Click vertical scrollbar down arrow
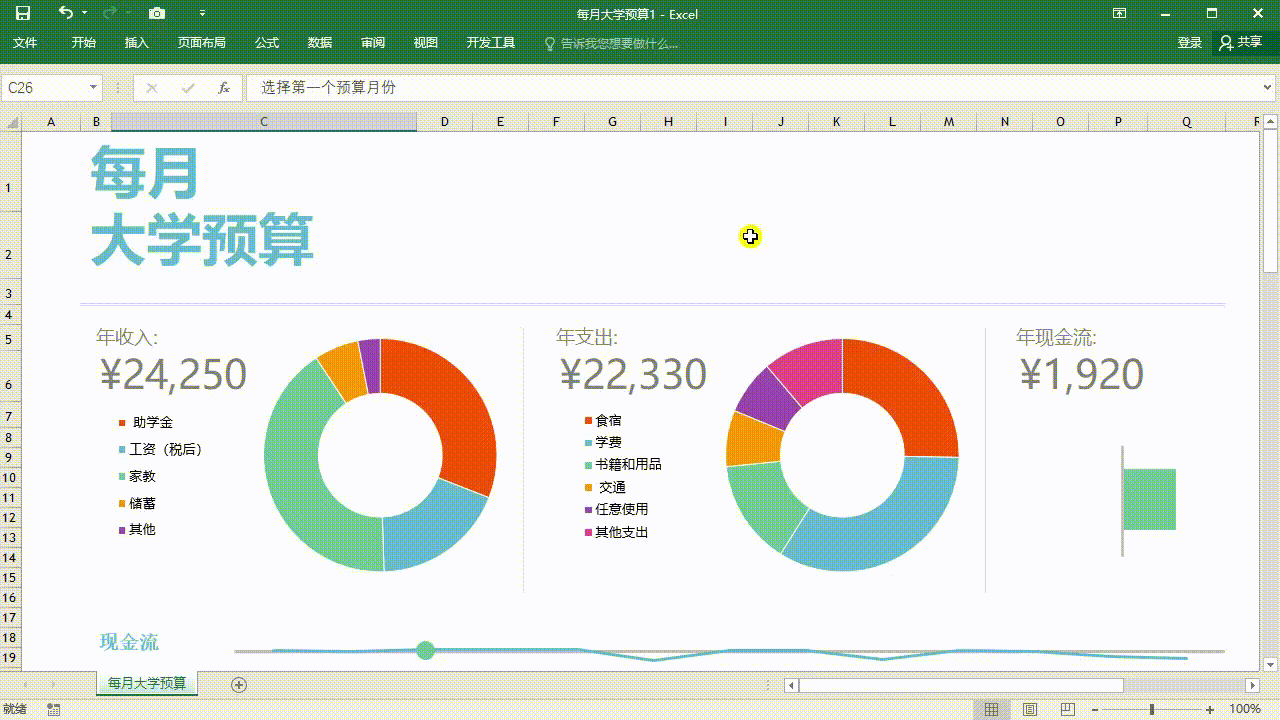The width and height of the screenshot is (1280, 720). point(1271,664)
